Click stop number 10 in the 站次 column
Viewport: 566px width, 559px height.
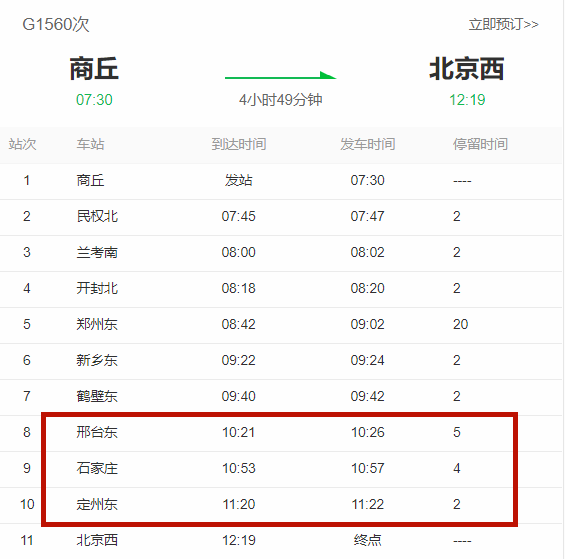27,504
